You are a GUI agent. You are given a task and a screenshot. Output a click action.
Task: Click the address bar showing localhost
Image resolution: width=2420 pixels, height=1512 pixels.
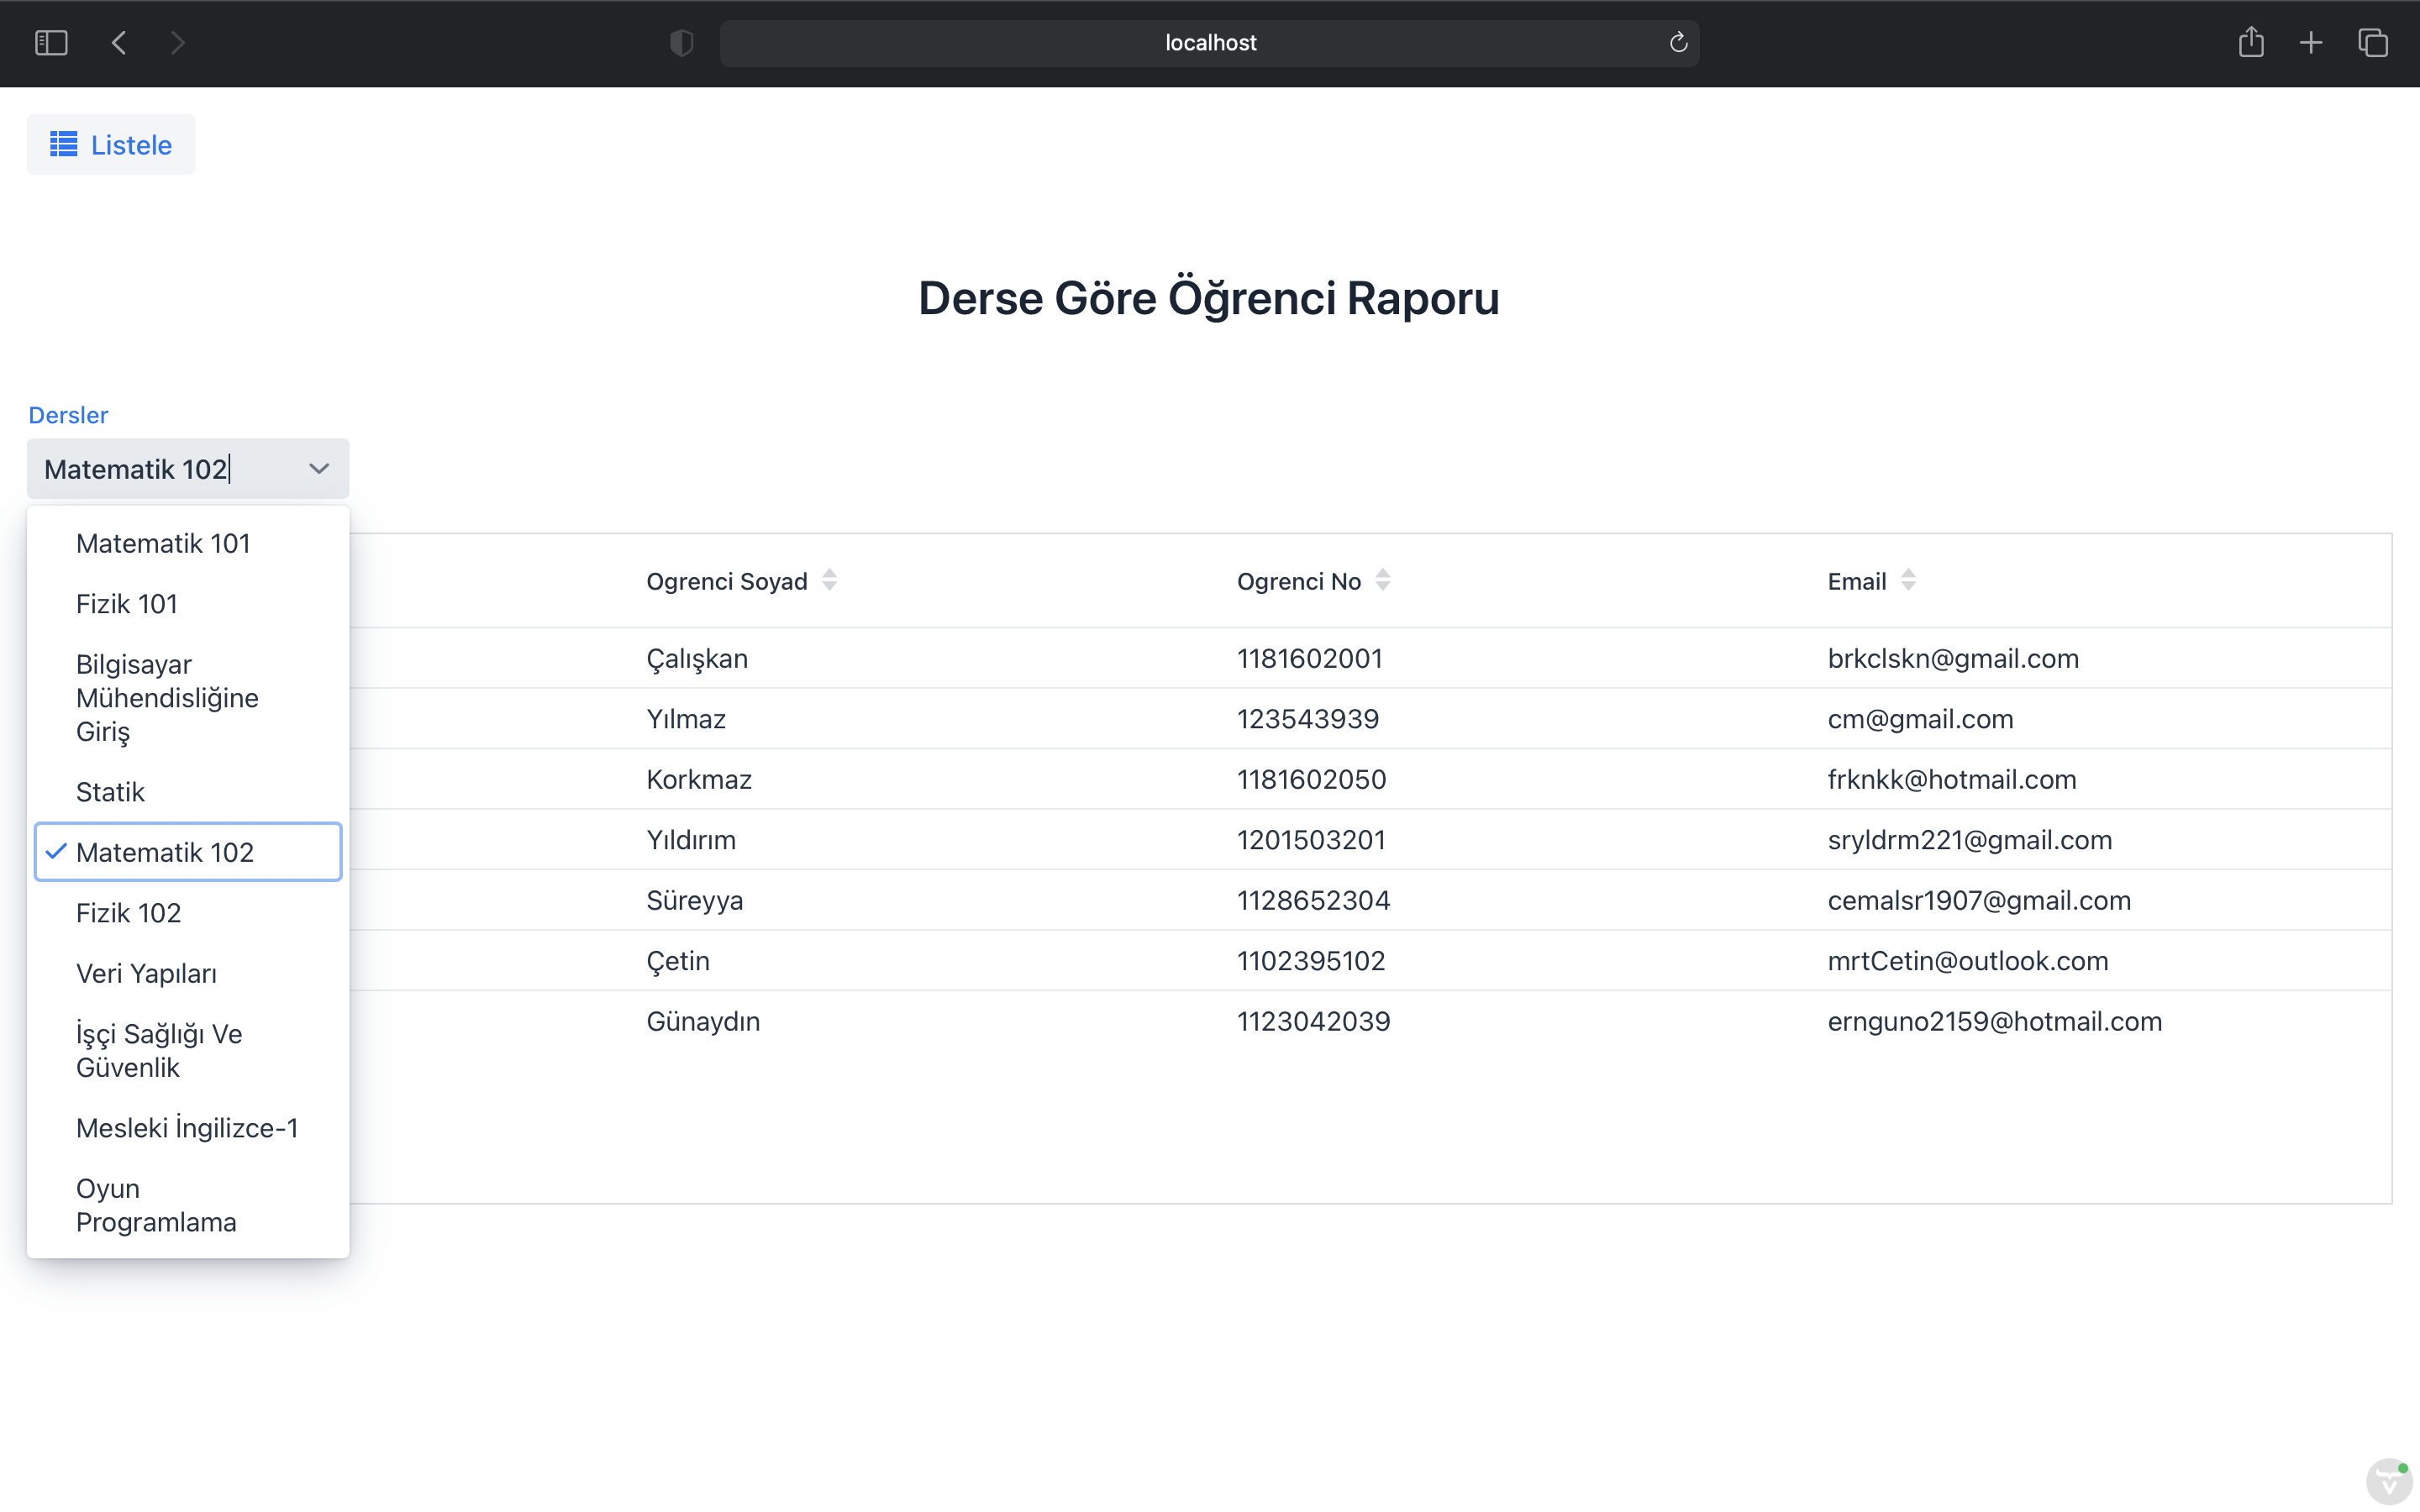point(1209,42)
